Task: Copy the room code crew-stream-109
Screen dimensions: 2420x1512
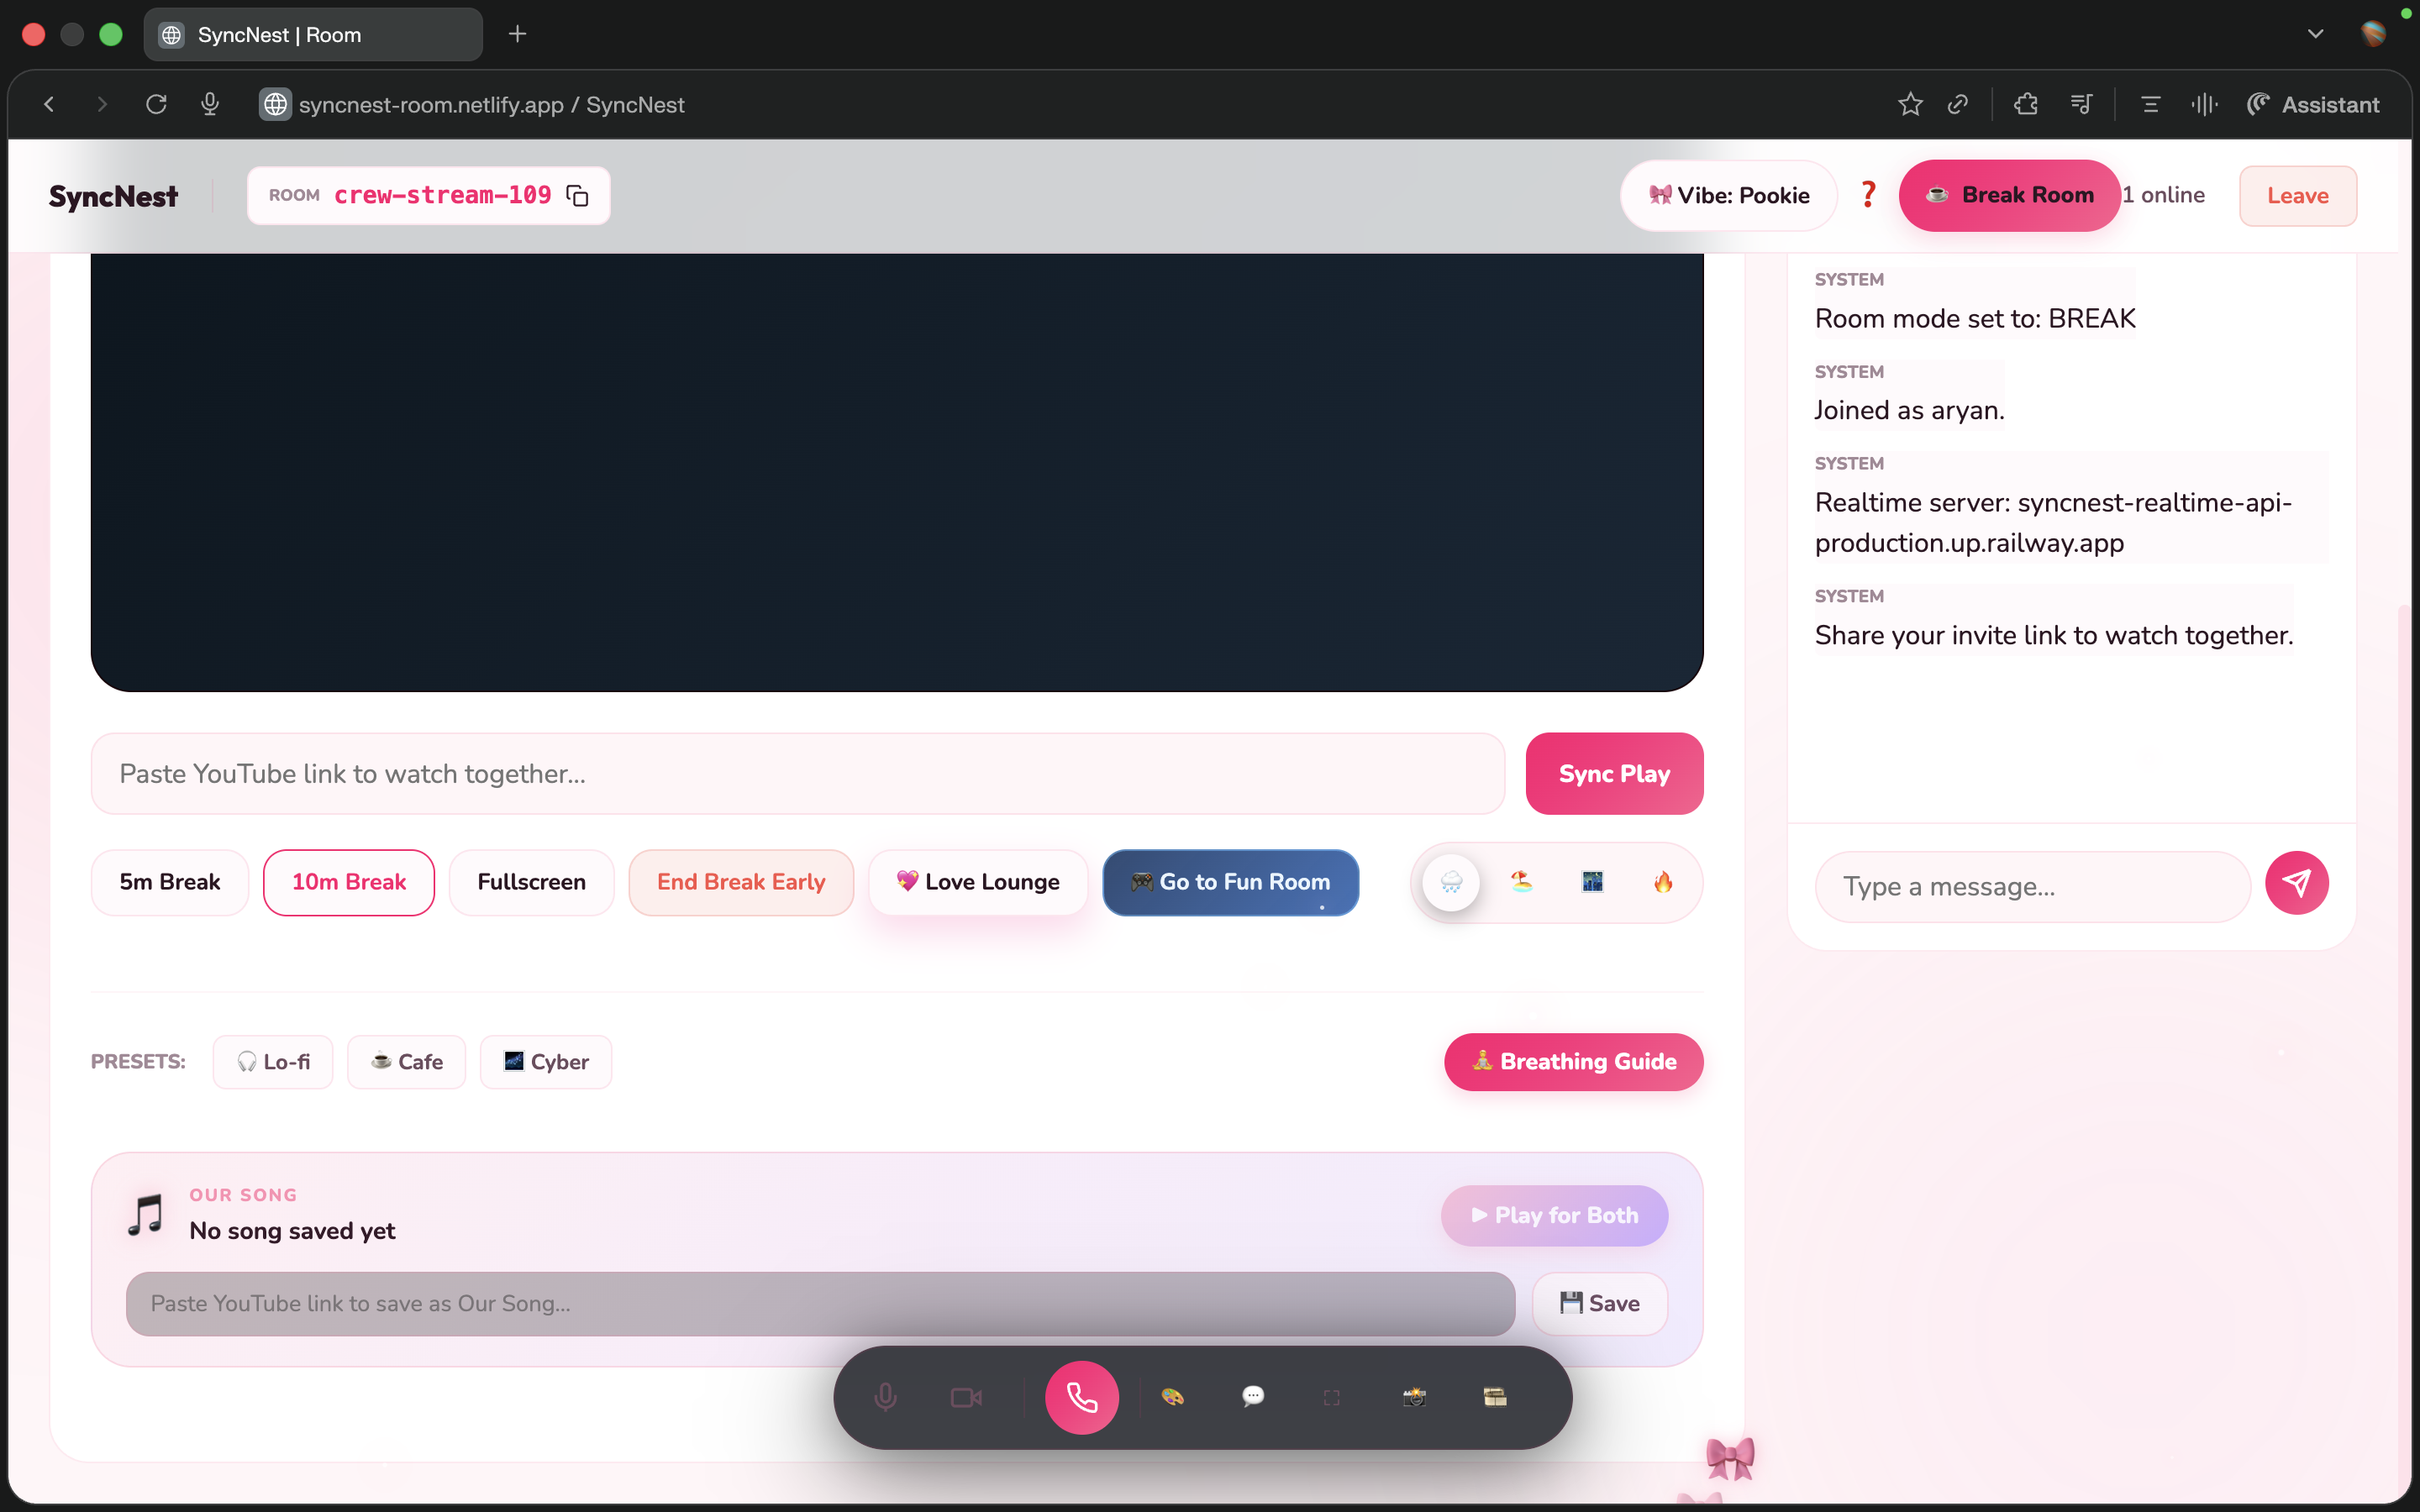Action: click(577, 196)
